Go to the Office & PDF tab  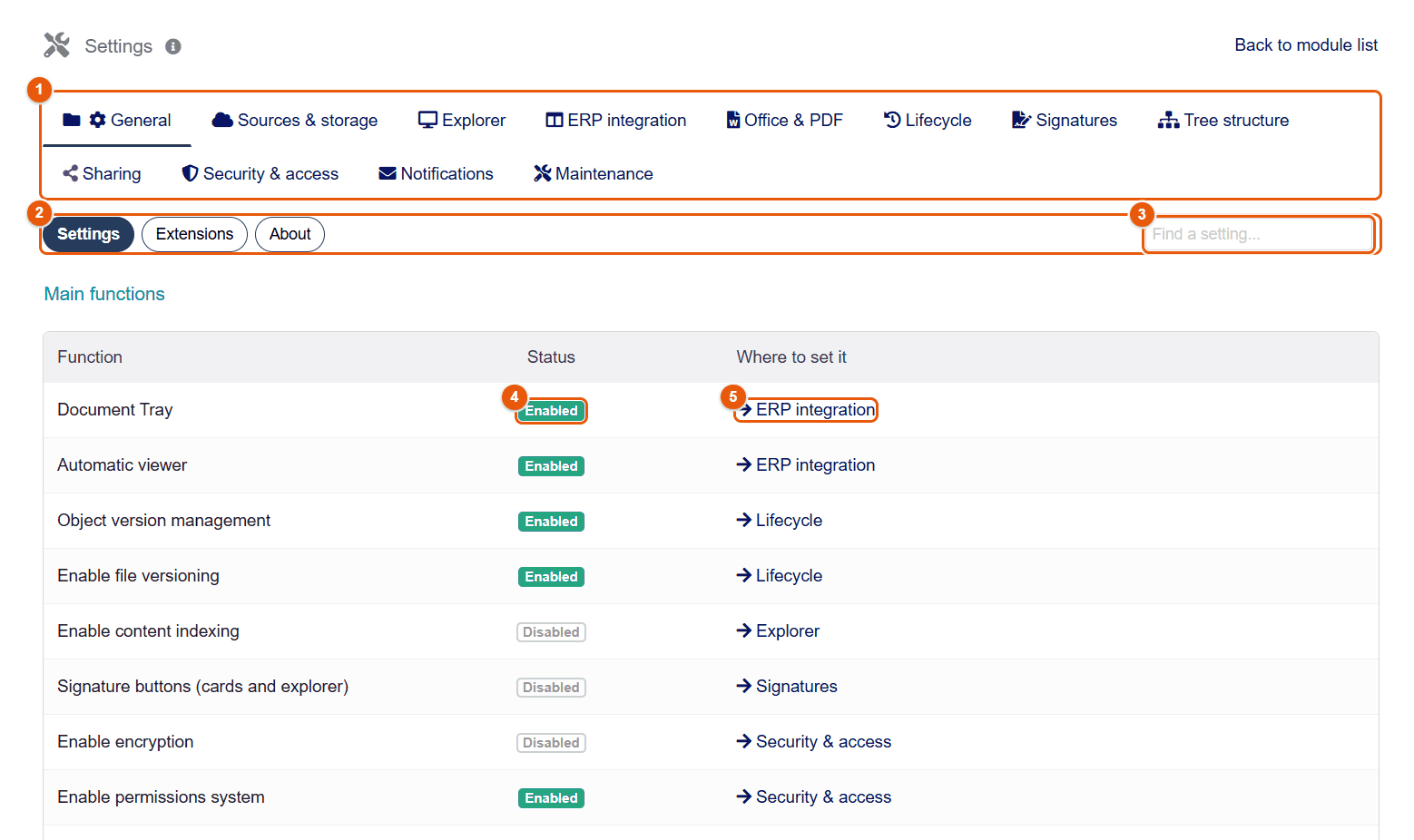785,120
